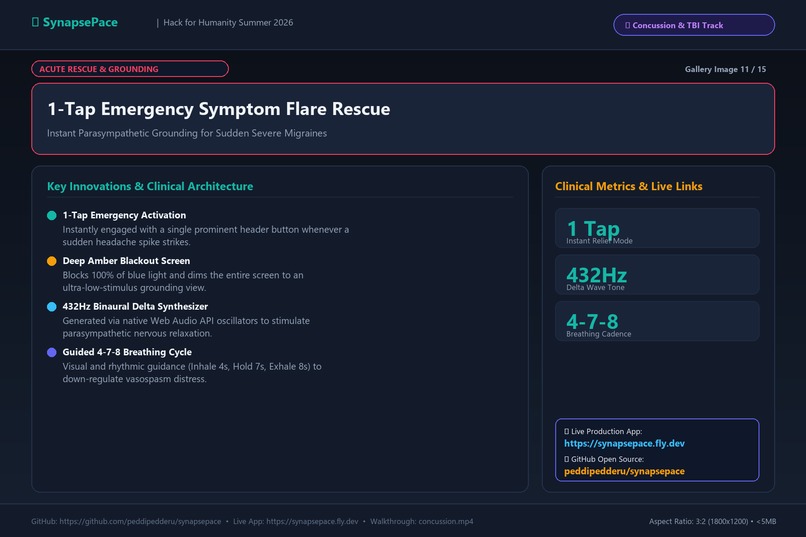Click the Concussion & TBI Track badge
Image resolution: width=806 pixels, height=537 pixels.
[693, 25]
